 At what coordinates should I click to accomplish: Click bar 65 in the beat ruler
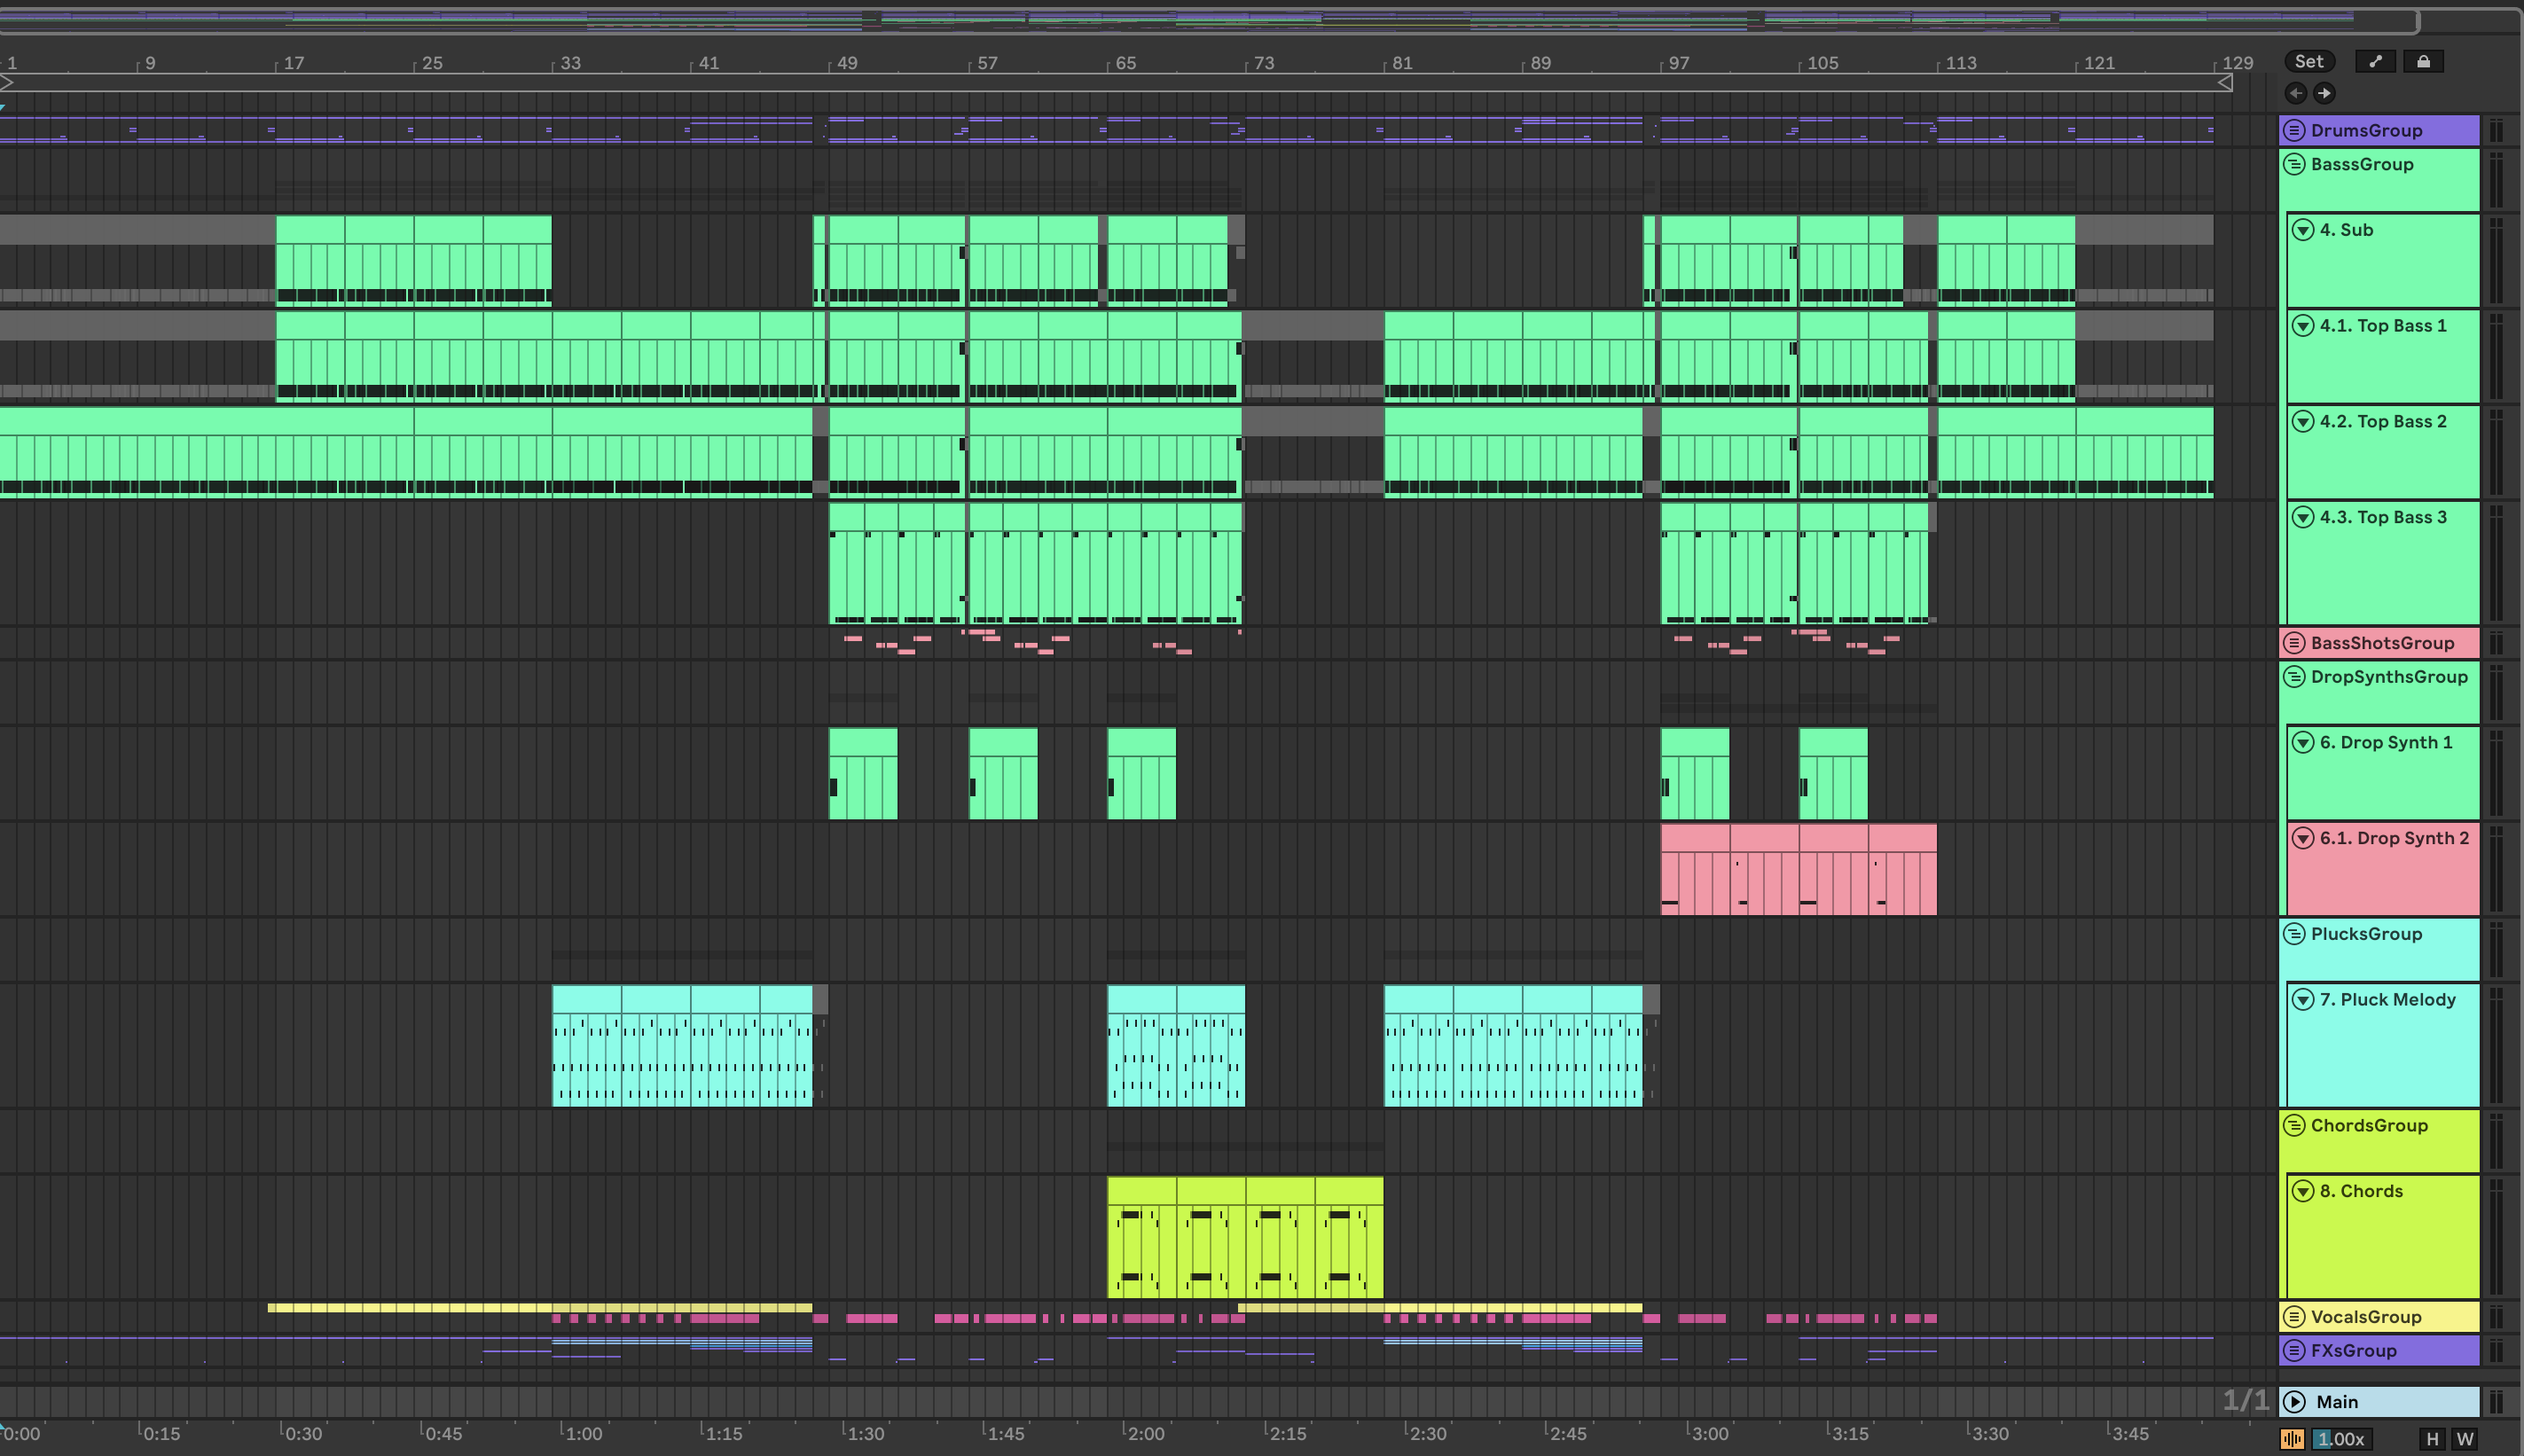(1125, 63)
